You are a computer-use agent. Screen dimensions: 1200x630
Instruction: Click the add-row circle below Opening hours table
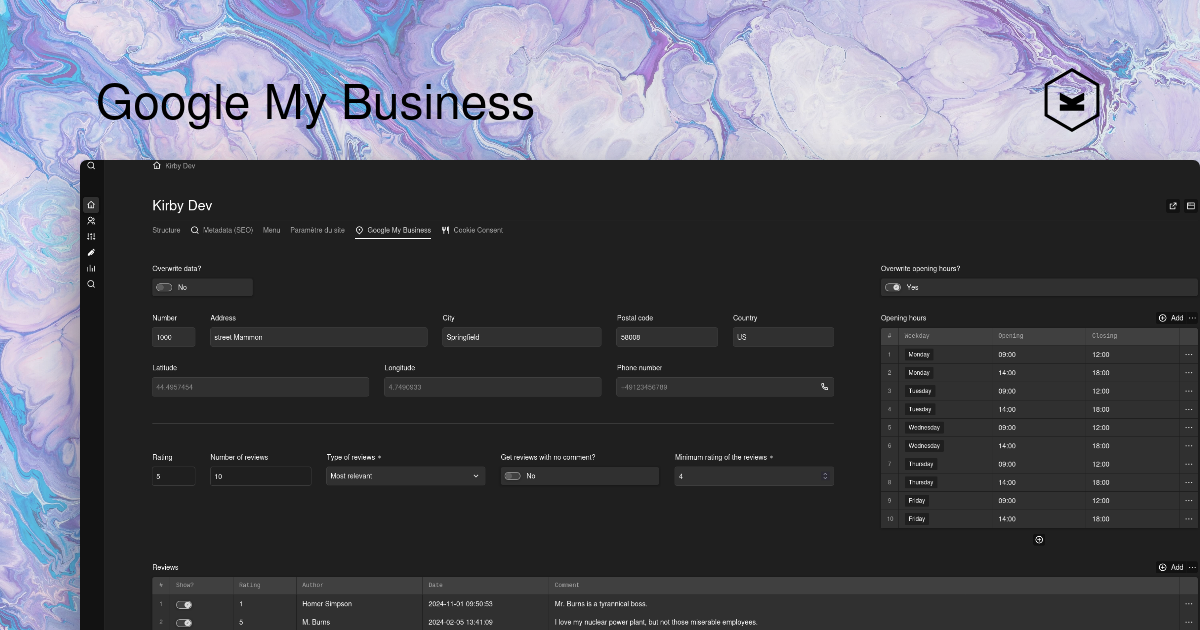[x=1039, y=539]
